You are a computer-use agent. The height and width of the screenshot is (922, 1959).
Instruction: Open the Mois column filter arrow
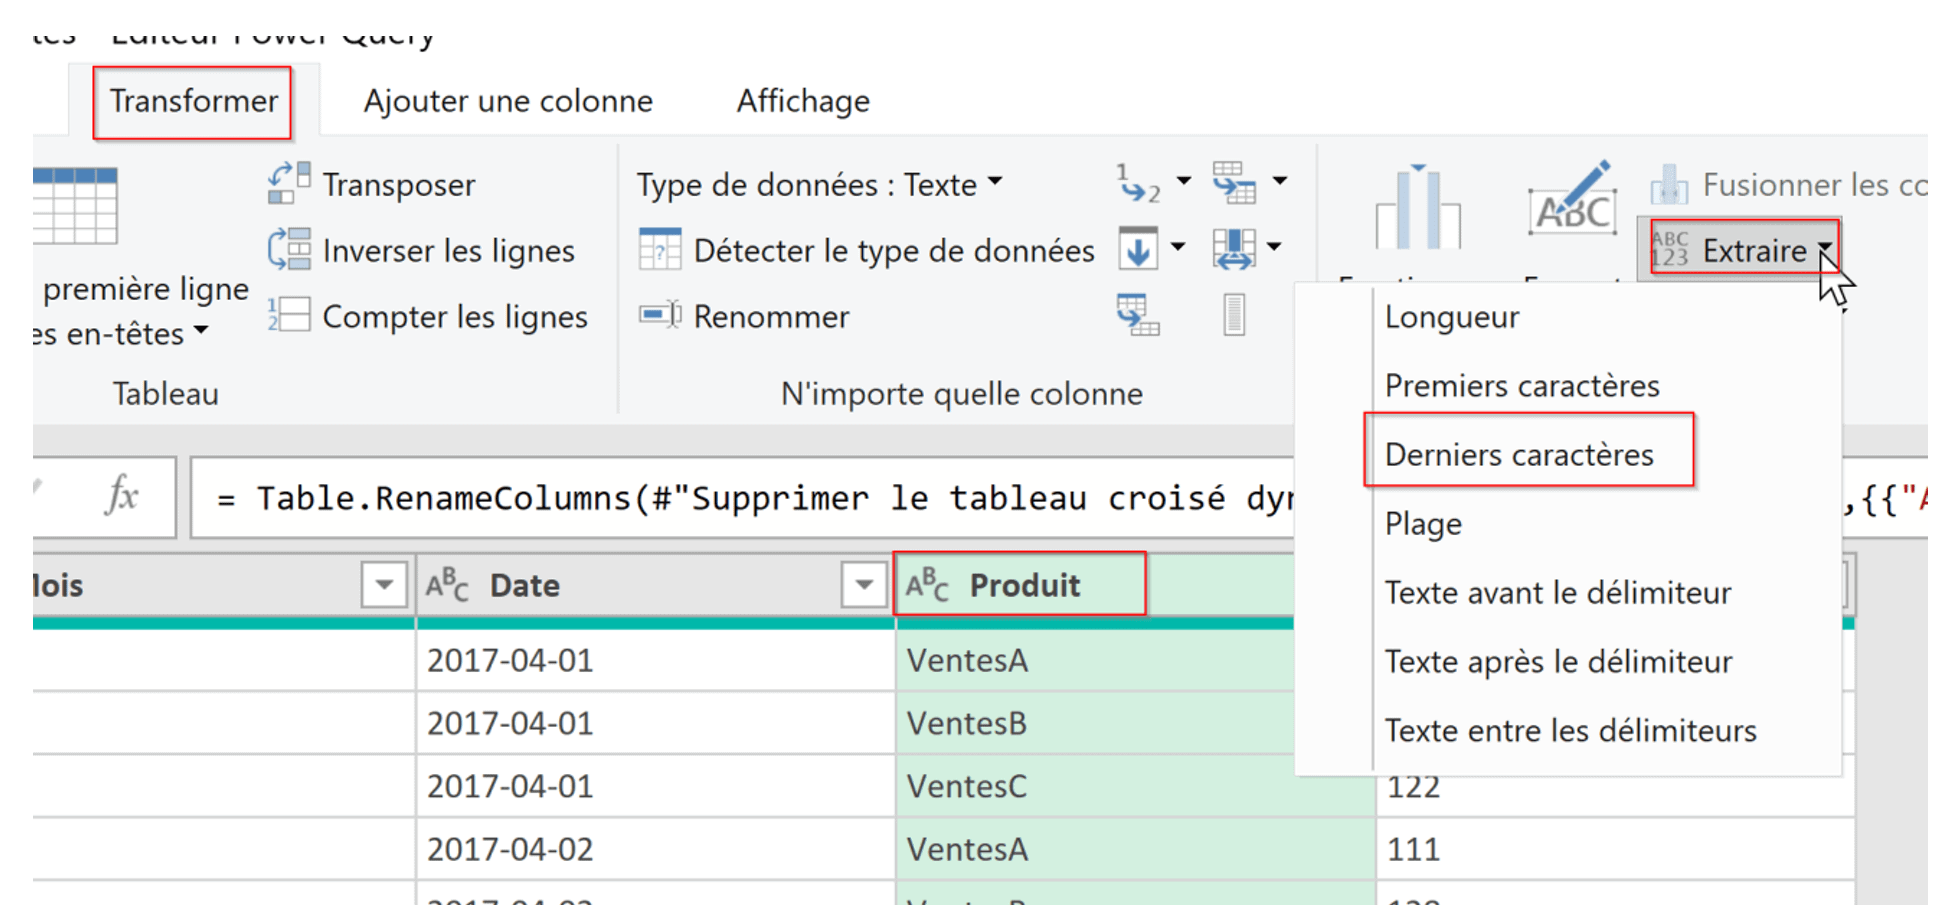click(x=383, y=585)
